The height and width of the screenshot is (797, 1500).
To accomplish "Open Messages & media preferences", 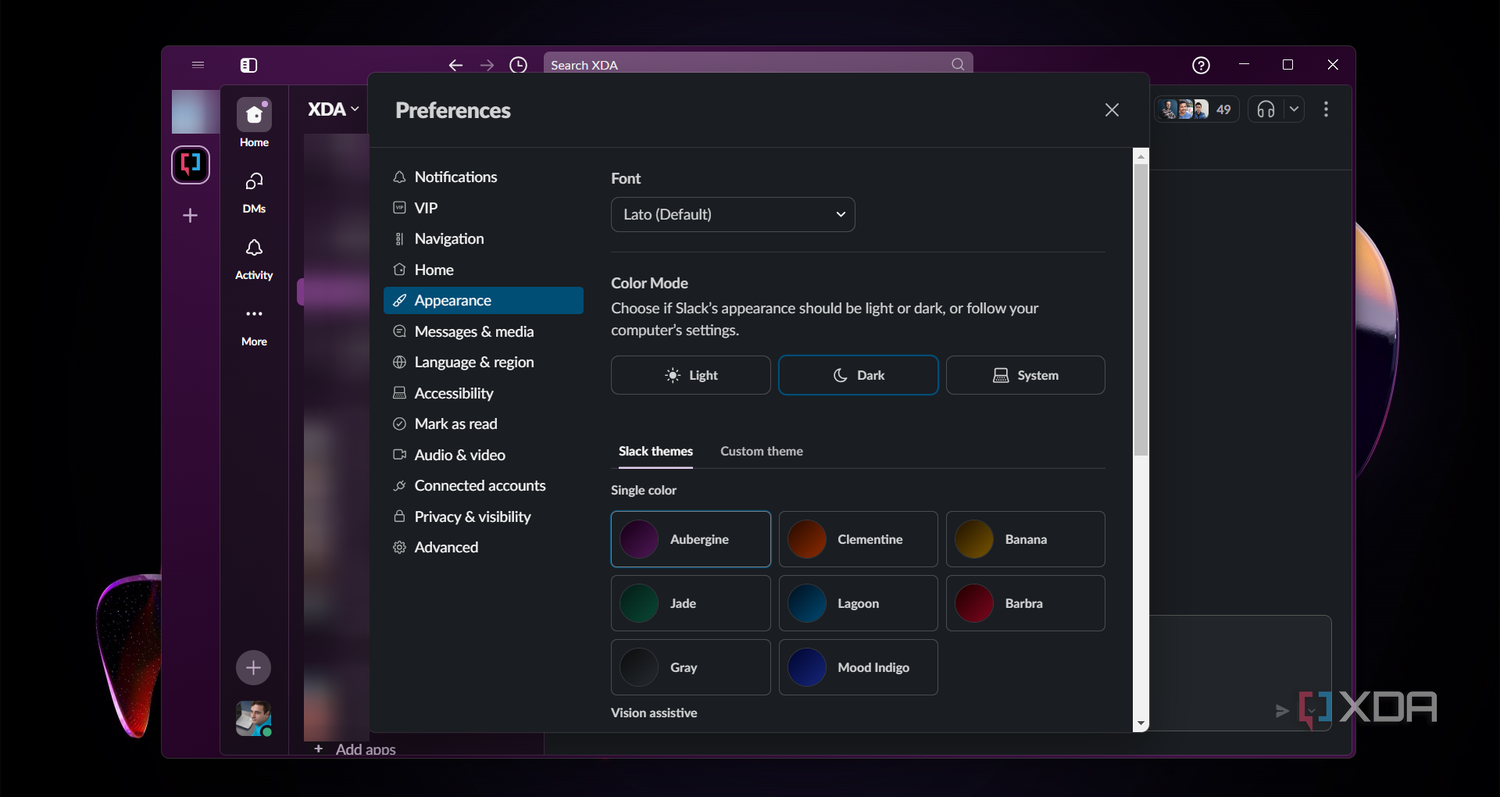I will point(484,331).
